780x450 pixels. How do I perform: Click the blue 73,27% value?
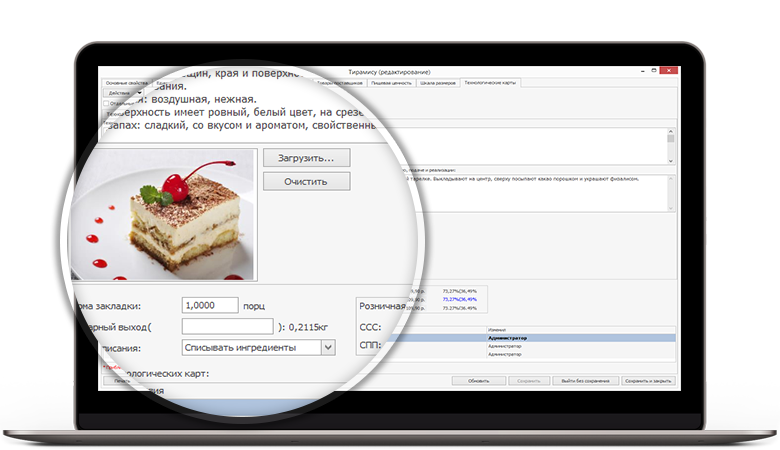coord(460,299)
